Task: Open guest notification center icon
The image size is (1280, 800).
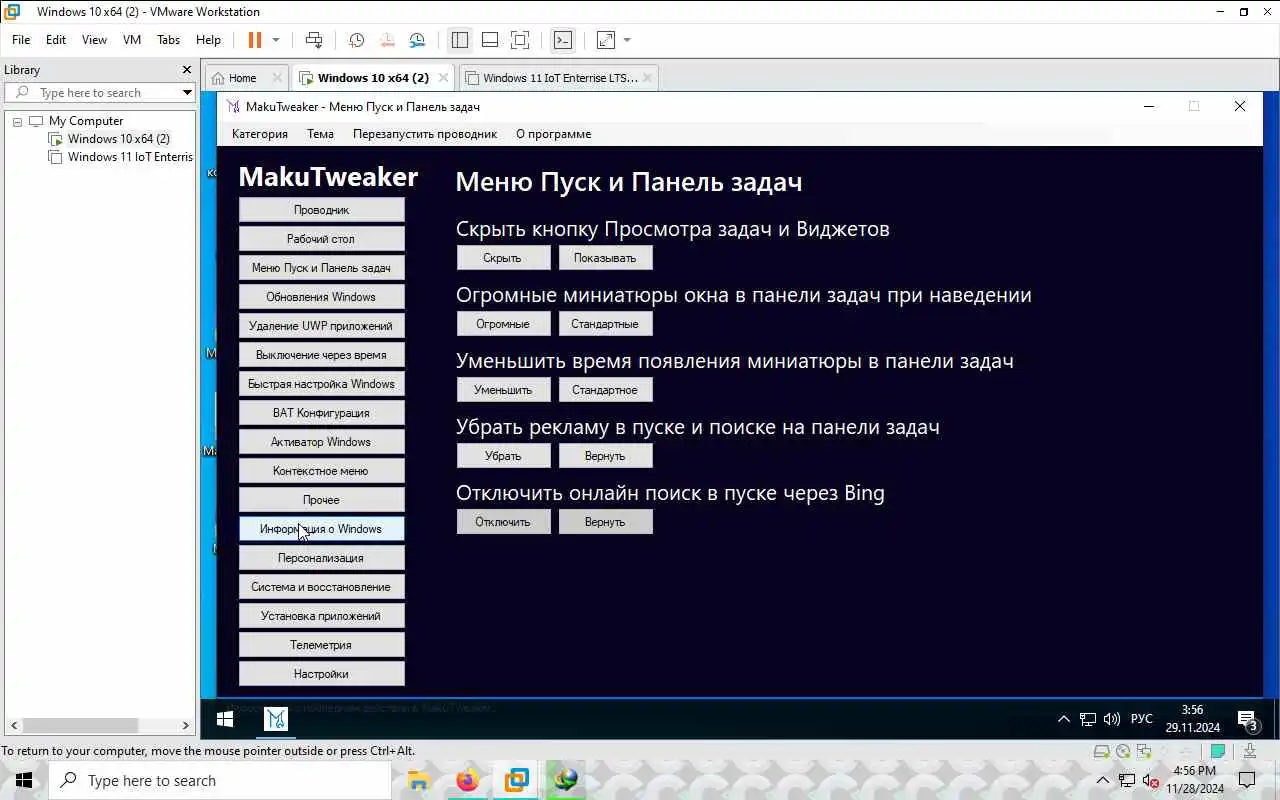Action: 1247,719
